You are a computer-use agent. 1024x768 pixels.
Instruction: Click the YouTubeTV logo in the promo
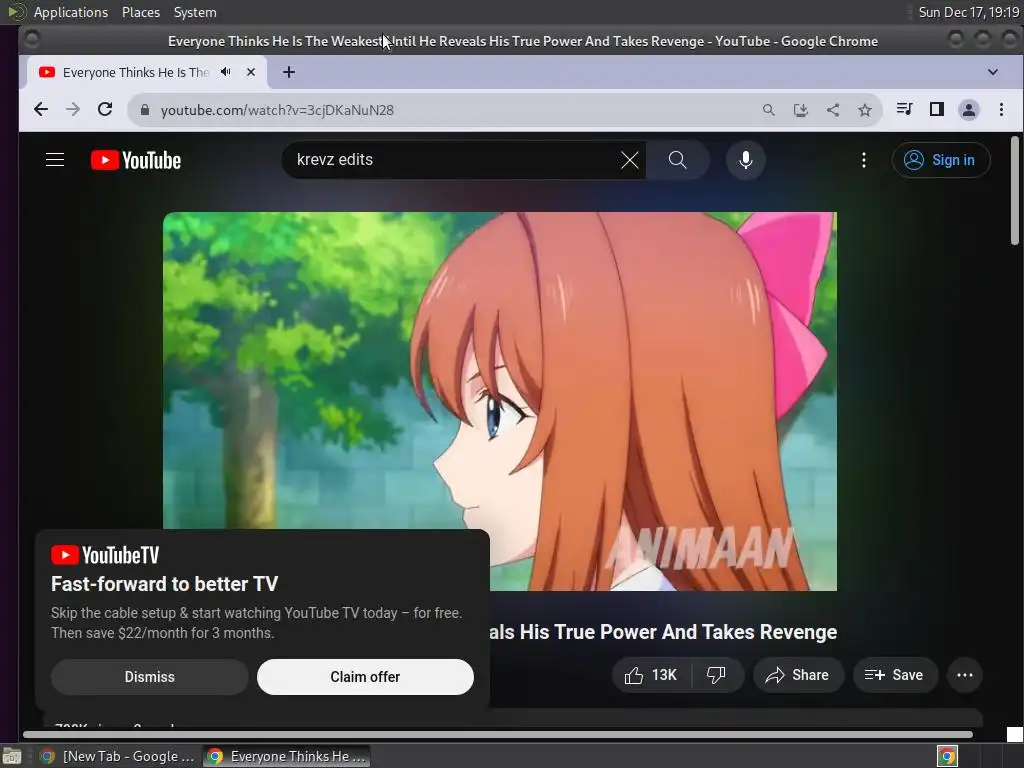click(105, 555)
